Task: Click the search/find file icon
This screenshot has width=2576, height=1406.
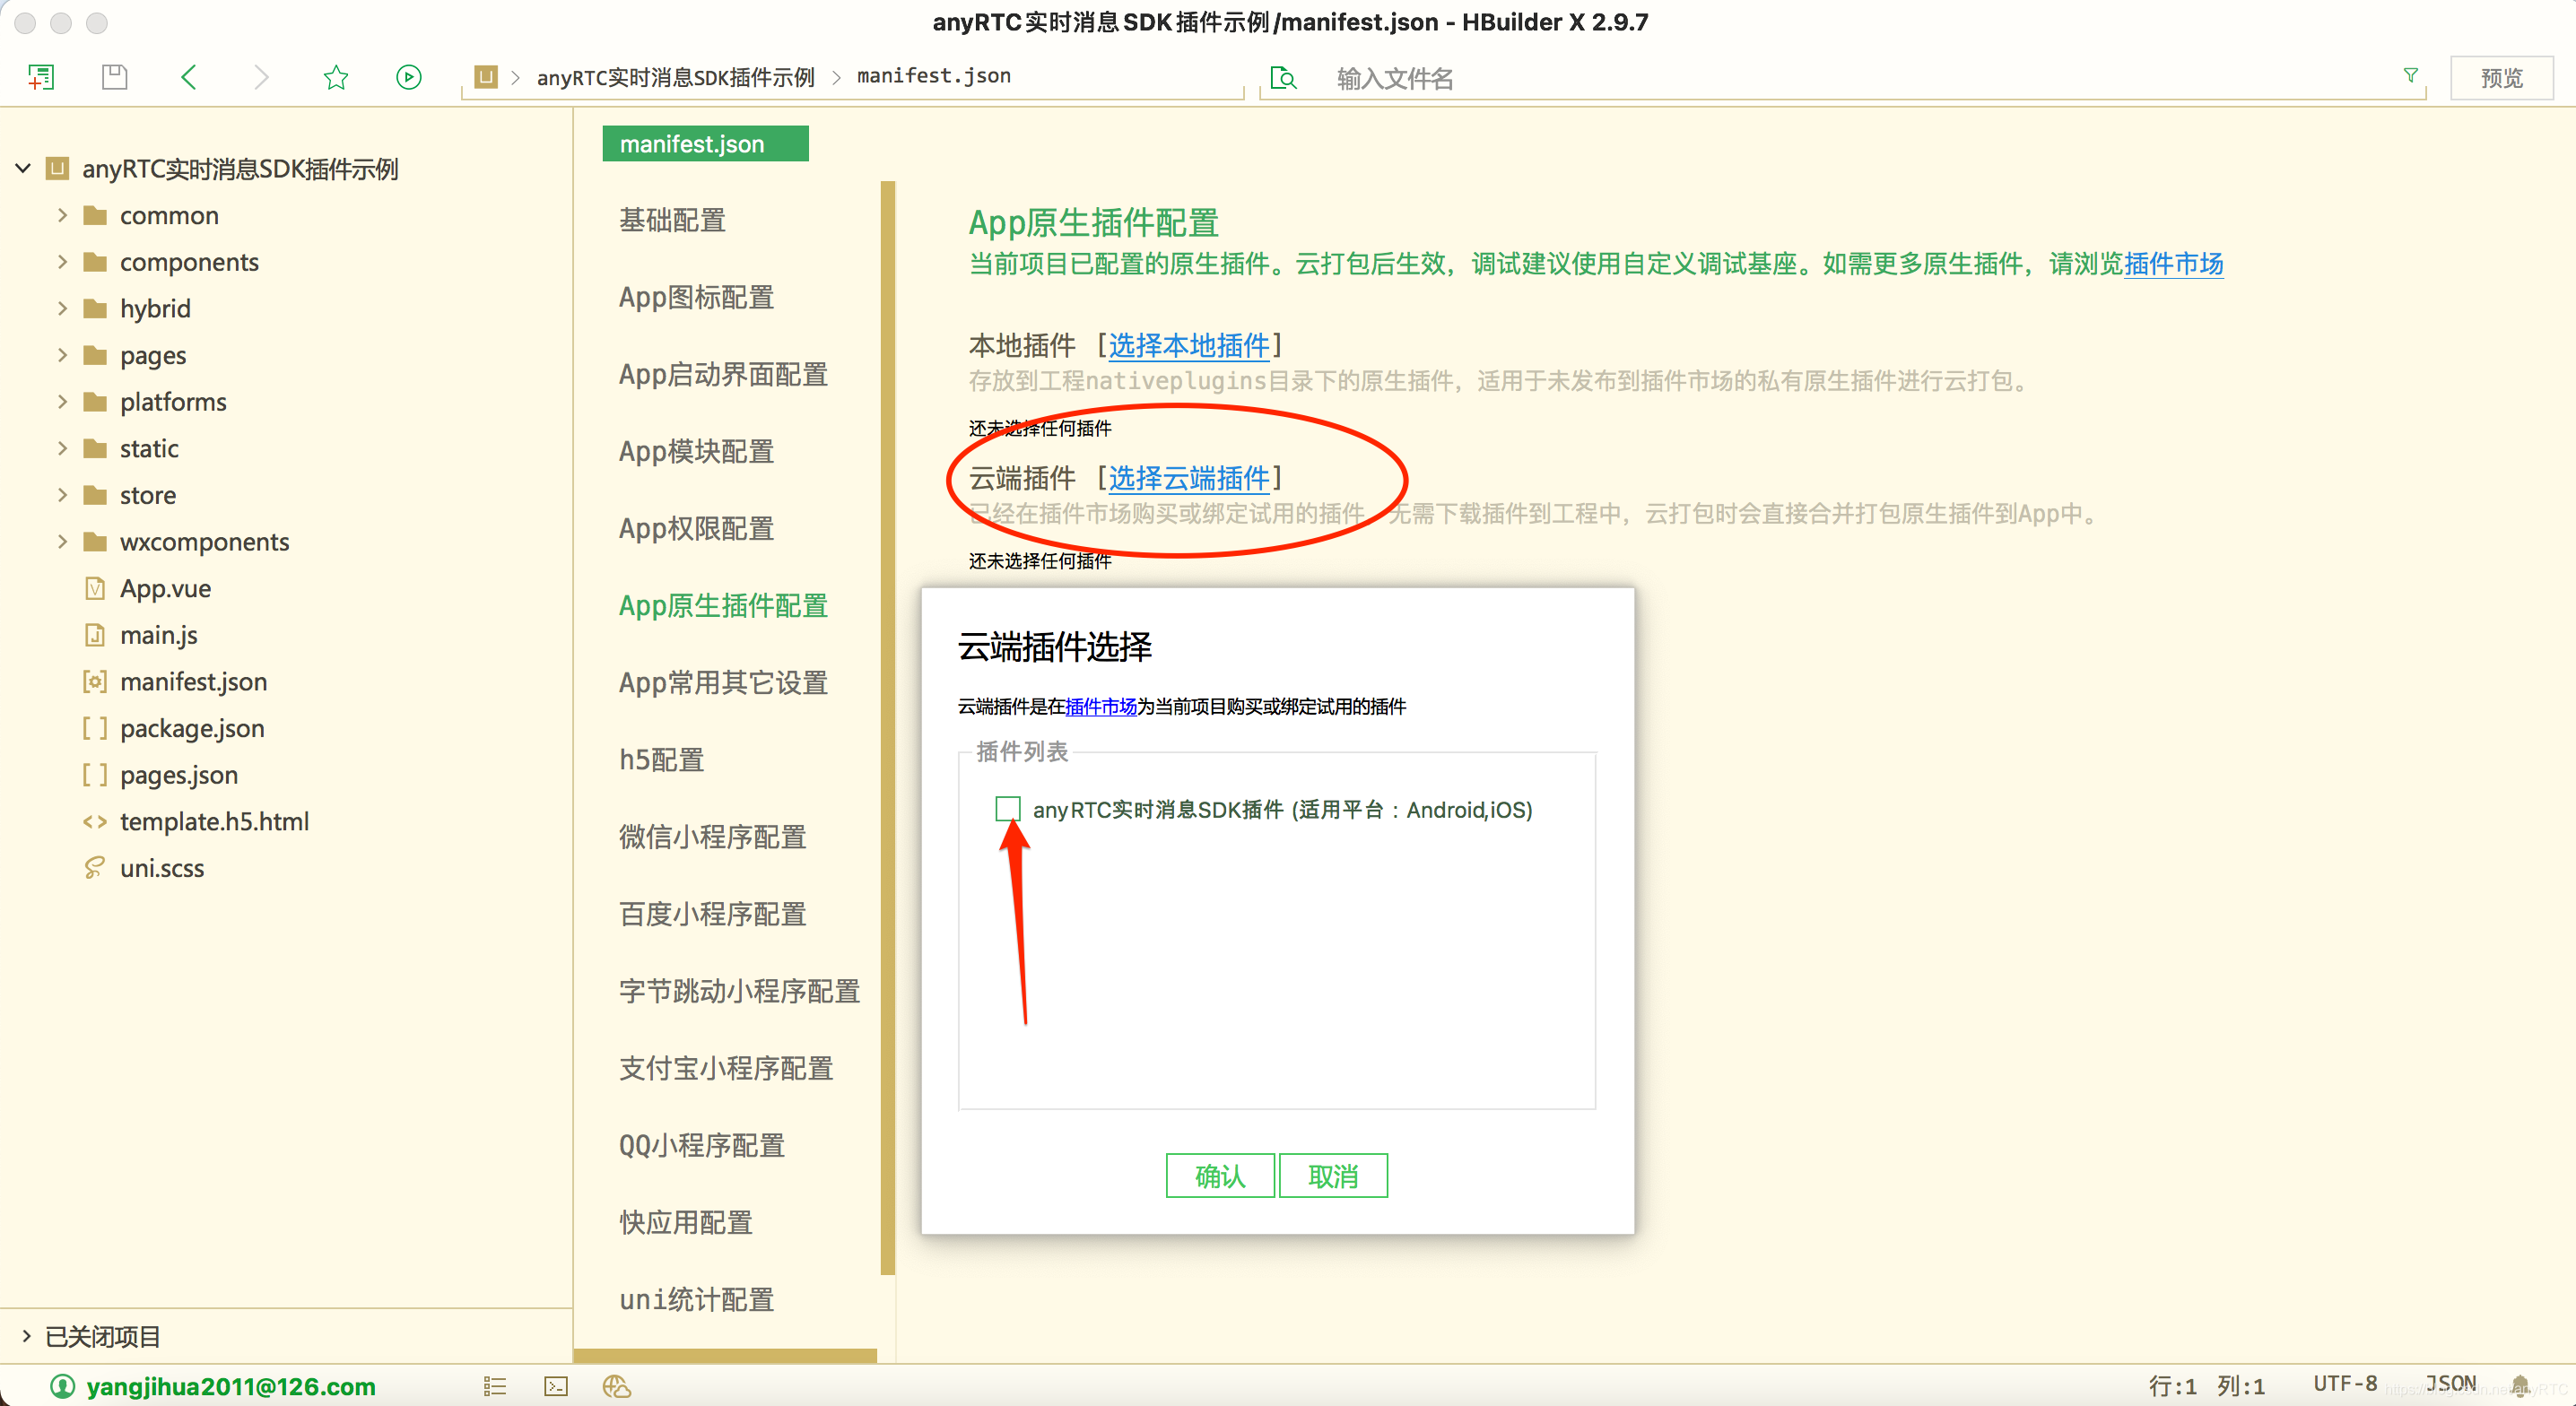Action: pyautogui.click(x=1281, y=74)
